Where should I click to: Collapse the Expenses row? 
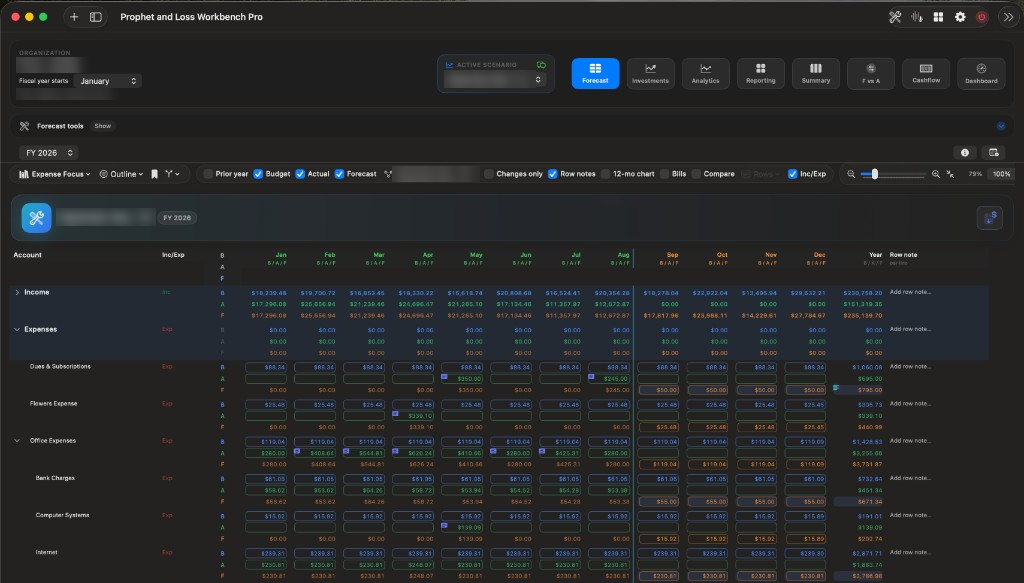pos(17,330)
